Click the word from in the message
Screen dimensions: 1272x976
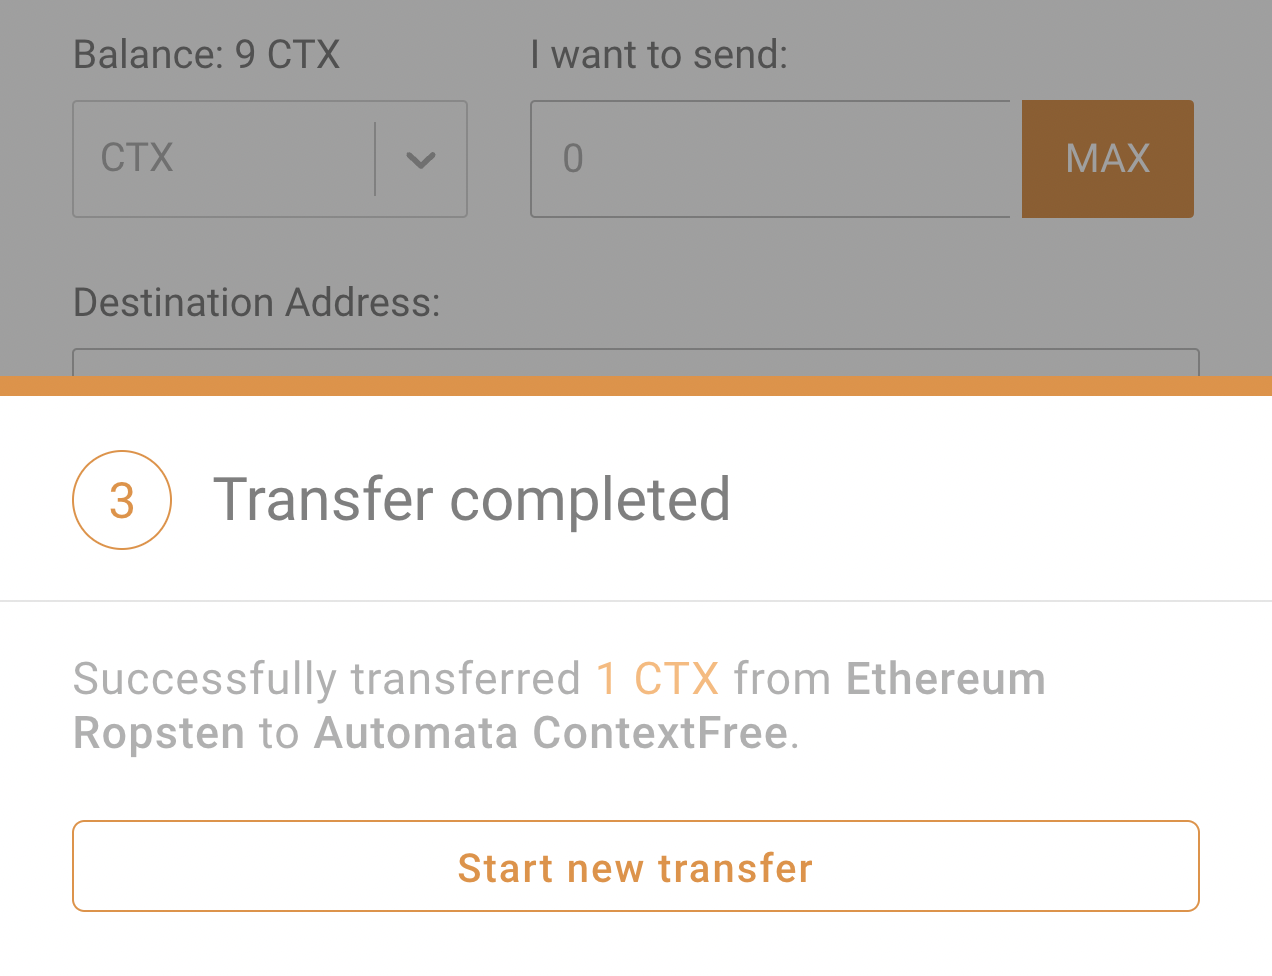[x=783, y=679]
